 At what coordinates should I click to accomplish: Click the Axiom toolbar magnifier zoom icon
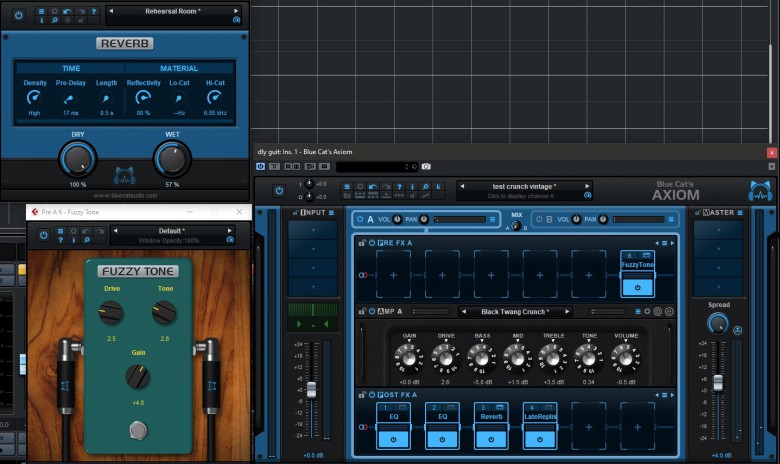click(x=425, y=186)
